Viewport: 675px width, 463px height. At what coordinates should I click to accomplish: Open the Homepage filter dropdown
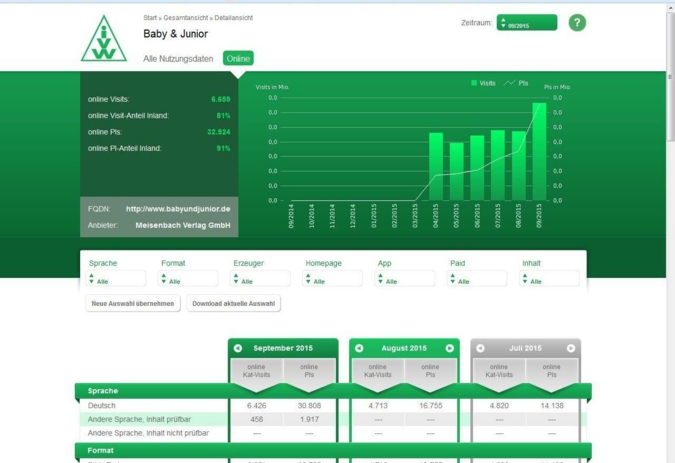[x=333, y=279]
